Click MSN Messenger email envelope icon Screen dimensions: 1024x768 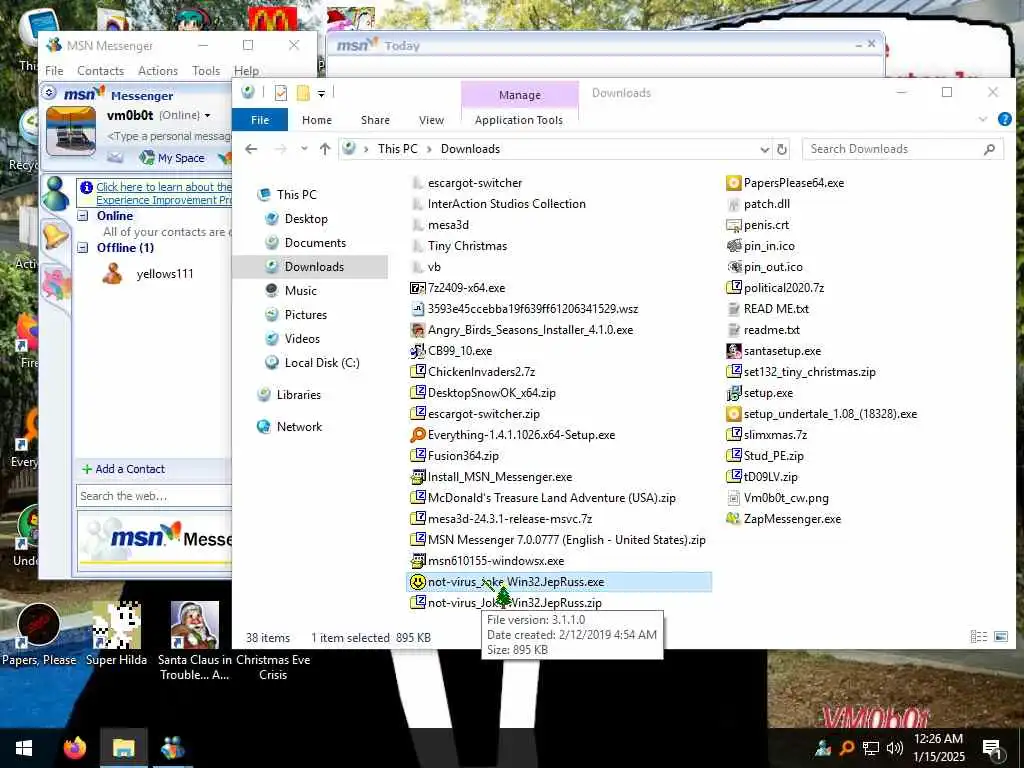(x=115, y=157)
